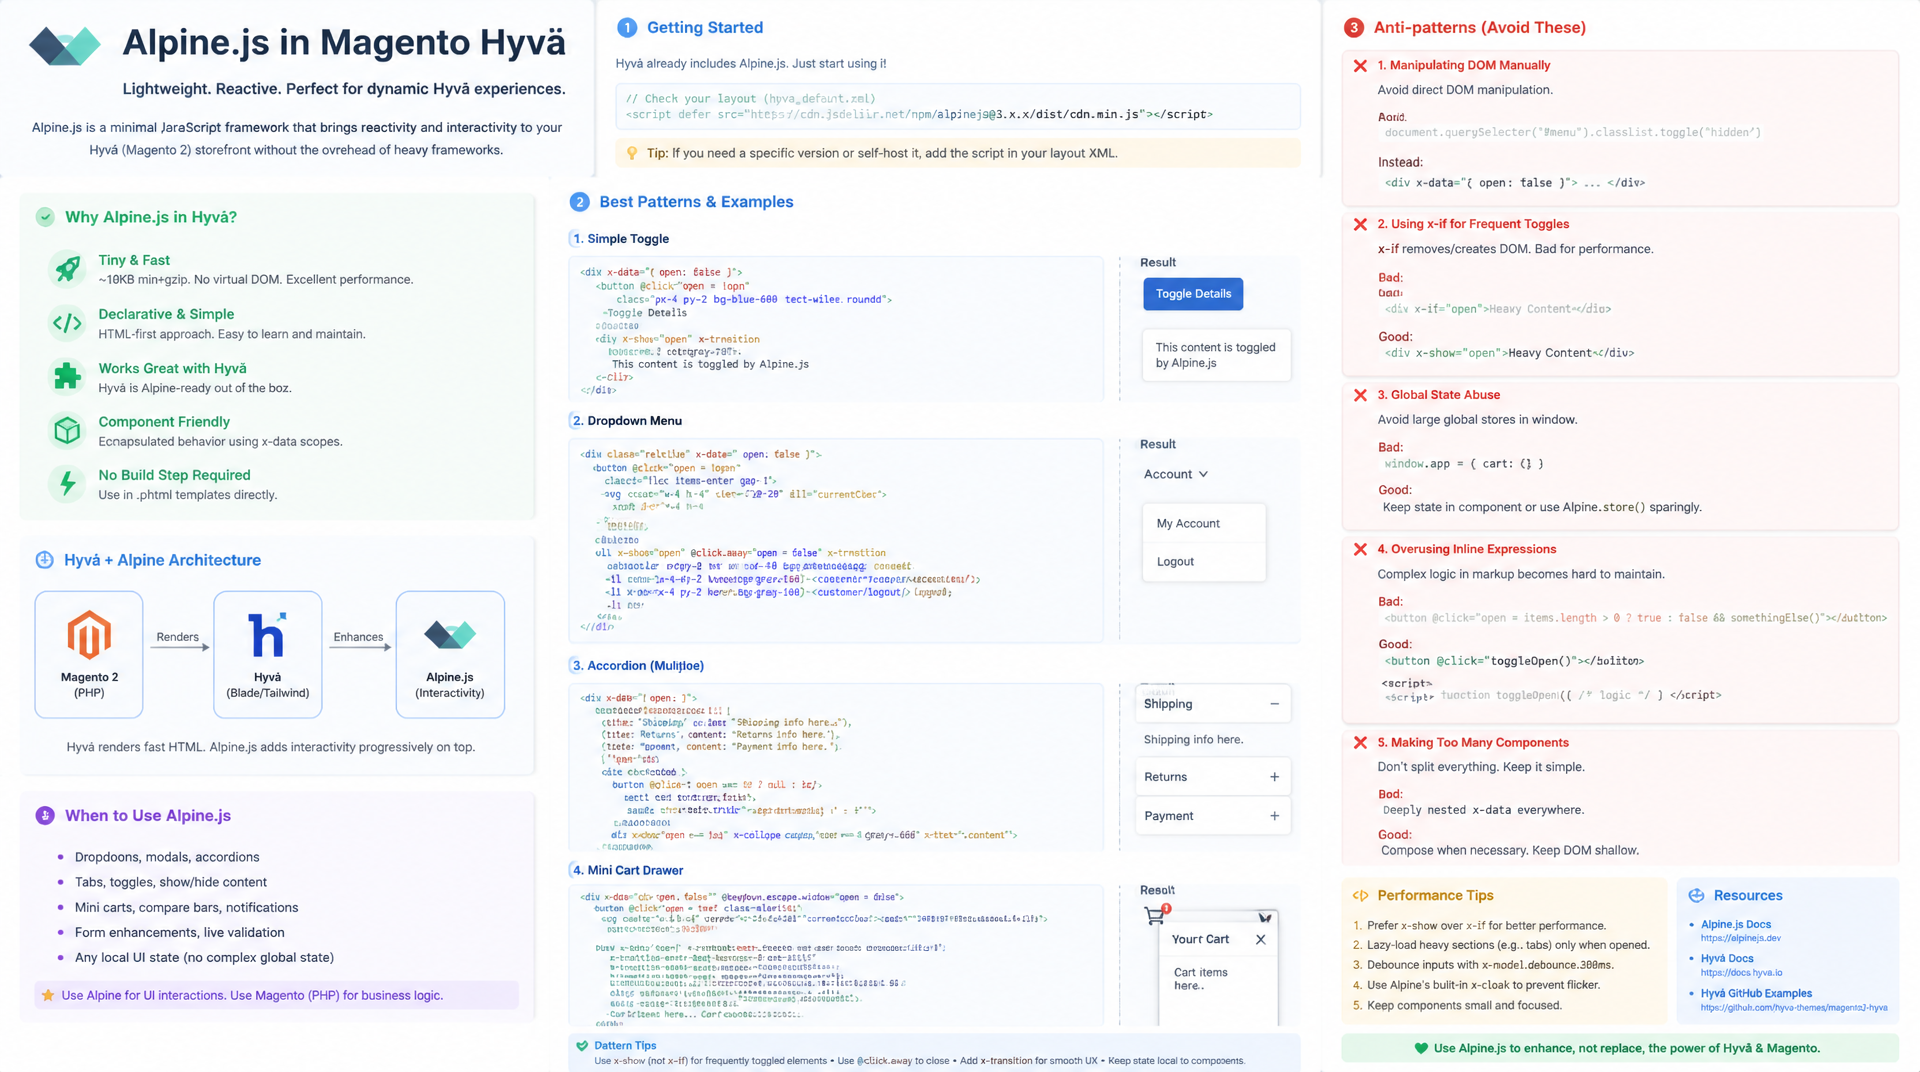Click the Alpine.js logo in architecture diagram
The width and height of the screenshot is (1920, 1072).
click(450, 634)
